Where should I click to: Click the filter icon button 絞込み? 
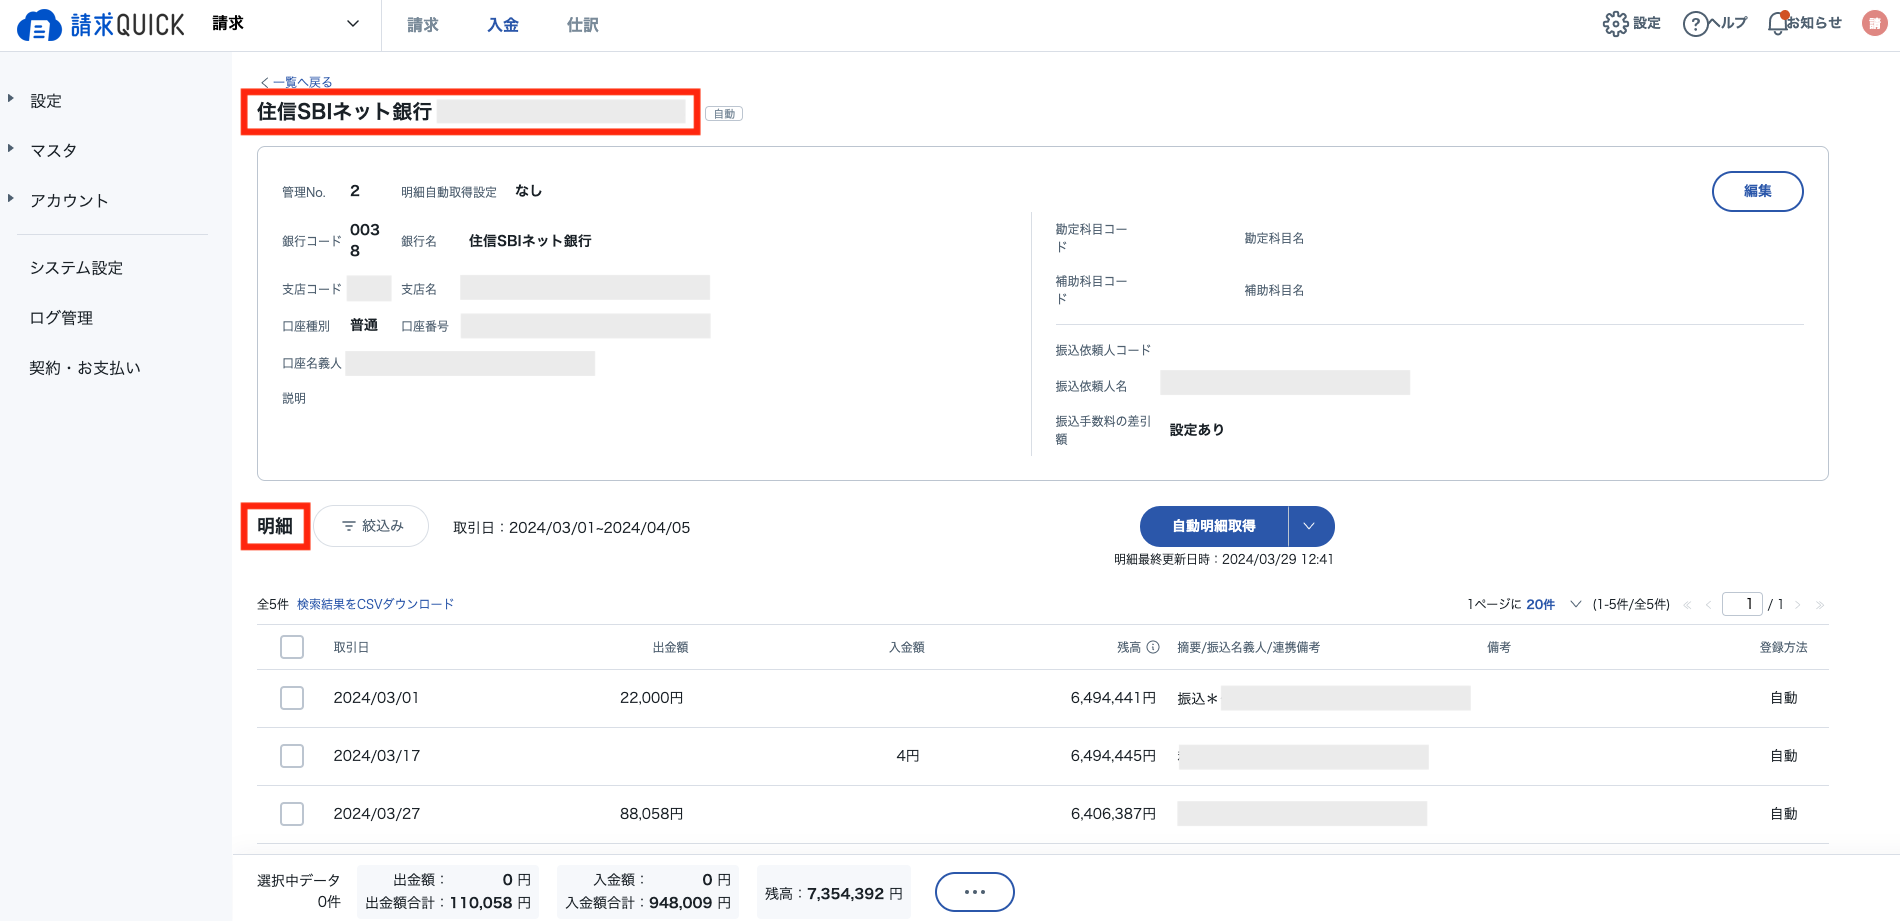tap(372, 526)
